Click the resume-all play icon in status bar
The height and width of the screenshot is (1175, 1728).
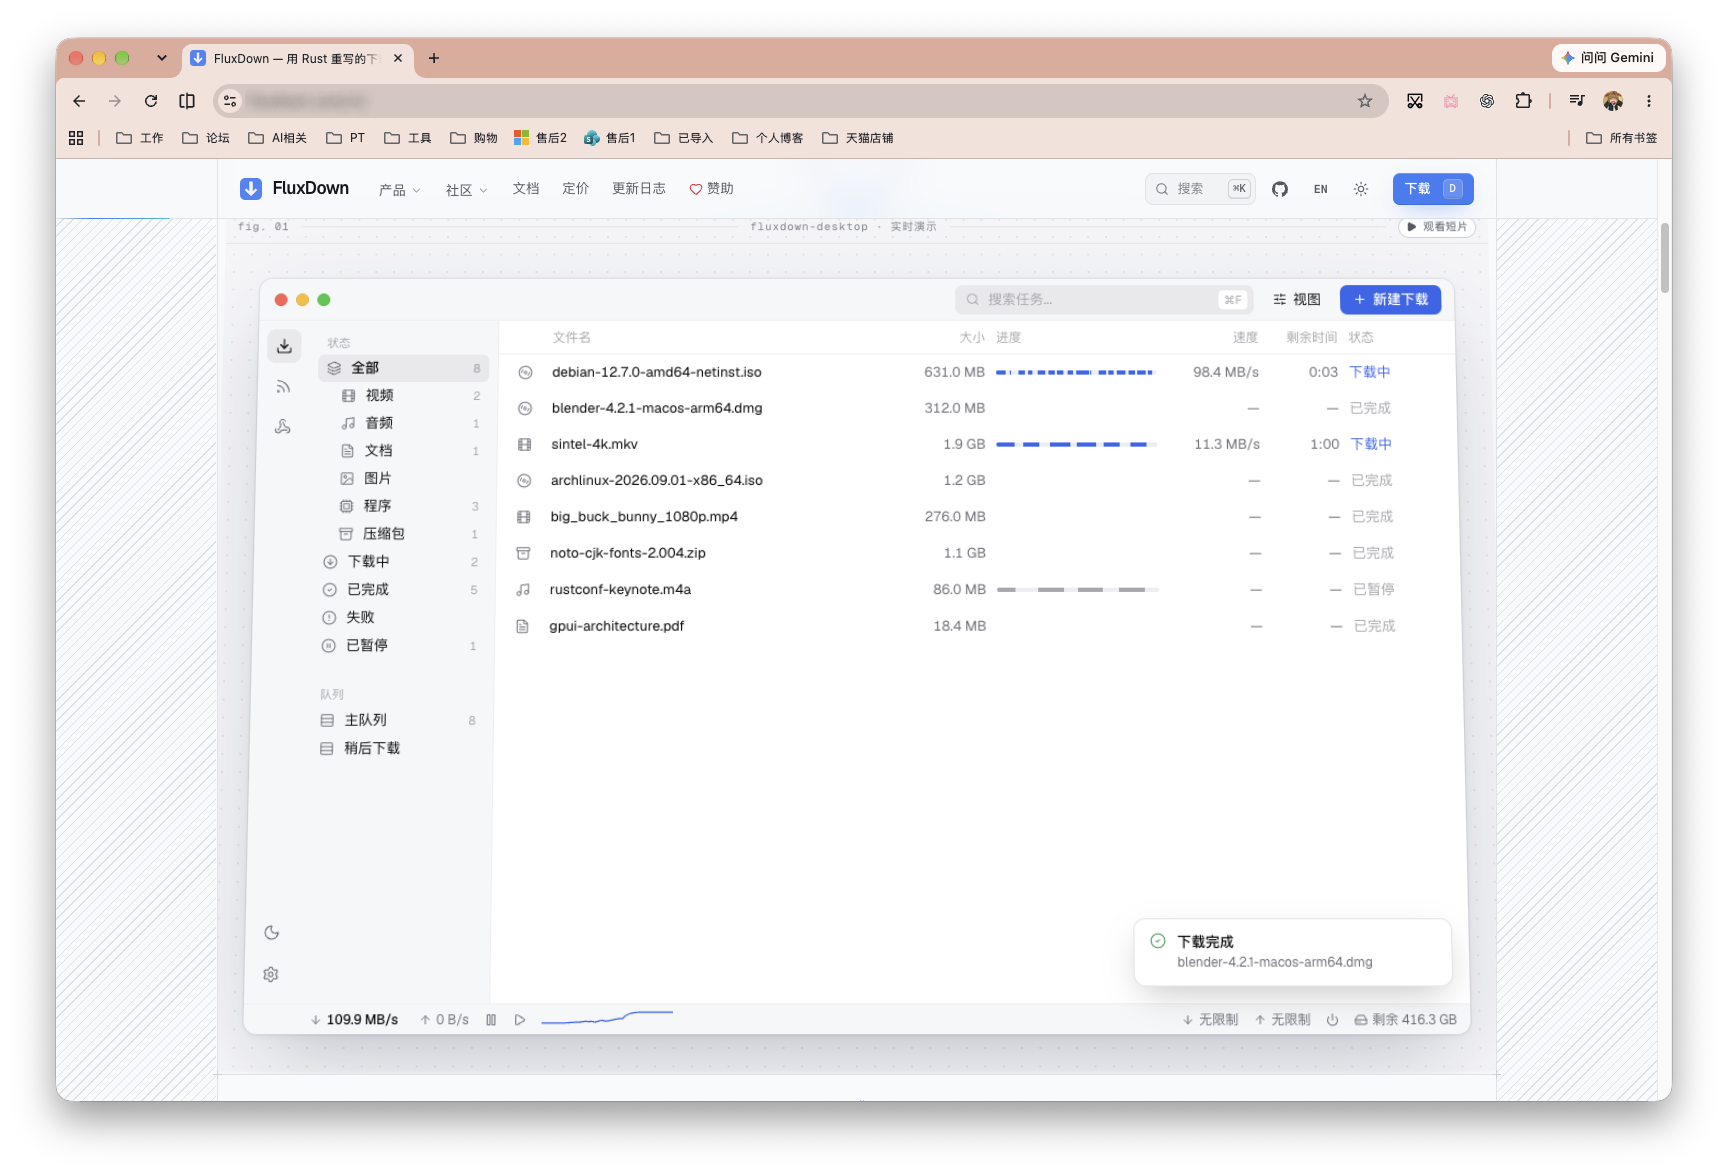click(520, 1020)
